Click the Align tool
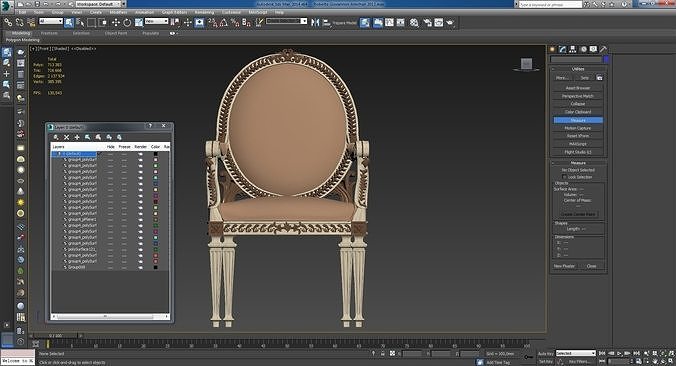This screenshot has height=366, width=676. point(327,22)
